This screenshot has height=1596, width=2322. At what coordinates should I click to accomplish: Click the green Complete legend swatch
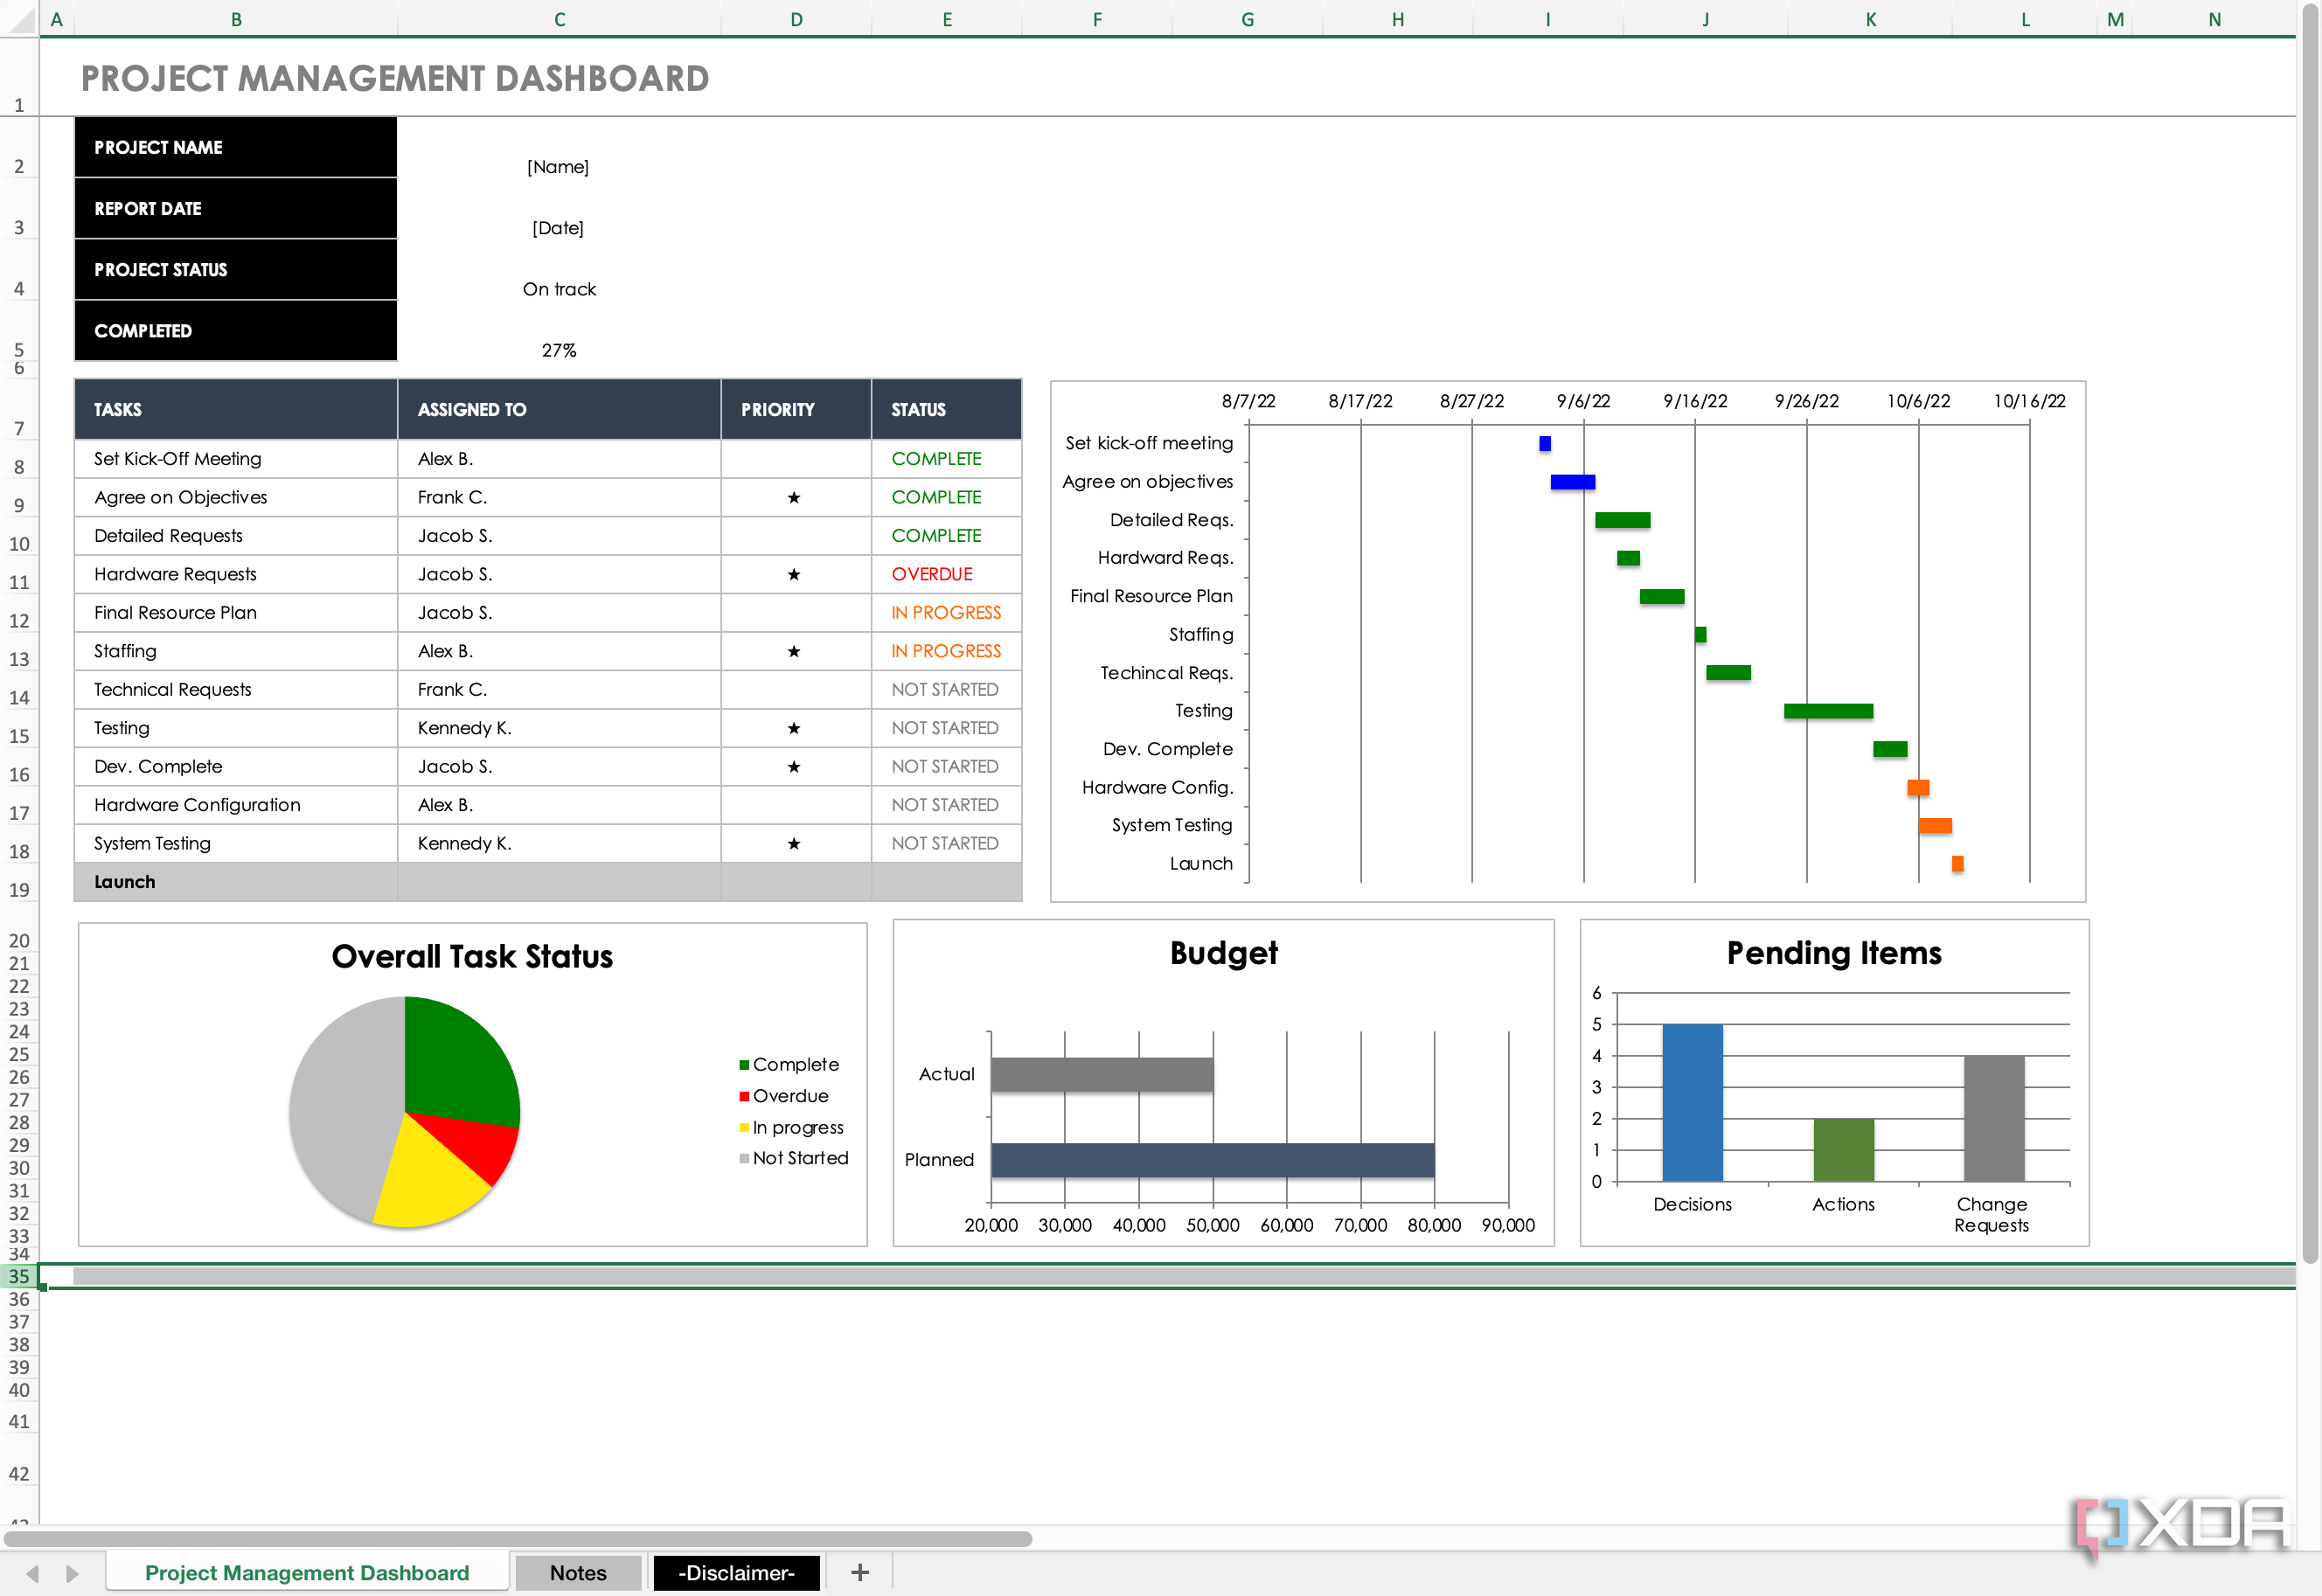click(x=744, y=1065)
